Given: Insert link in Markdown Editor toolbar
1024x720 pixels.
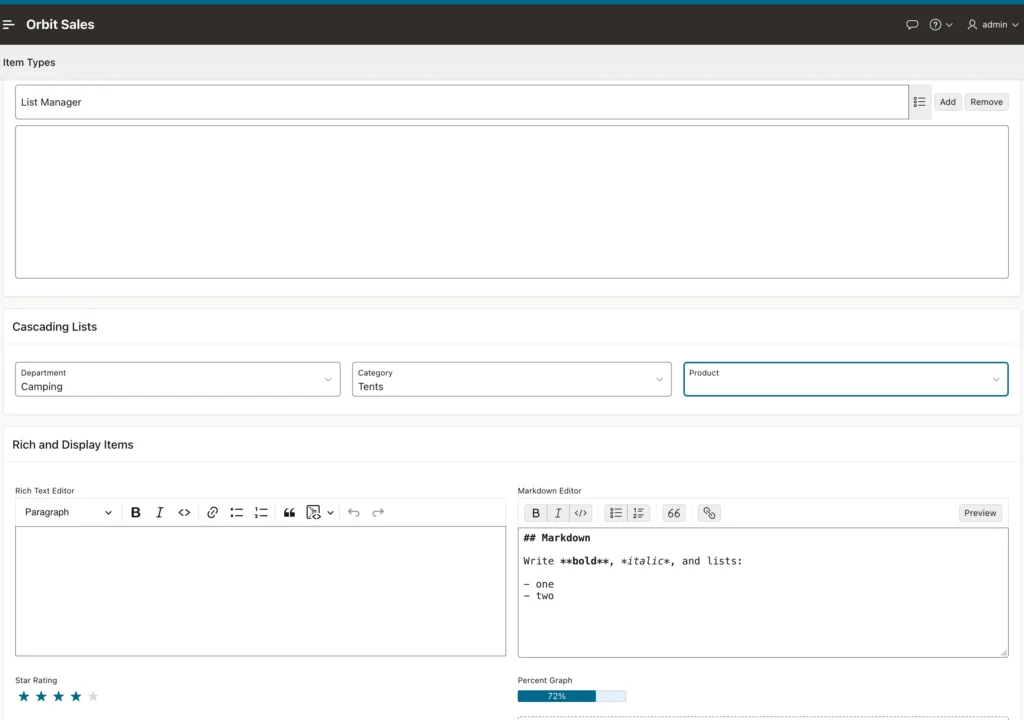Looking at the screenshot, I should pos(709,514).
